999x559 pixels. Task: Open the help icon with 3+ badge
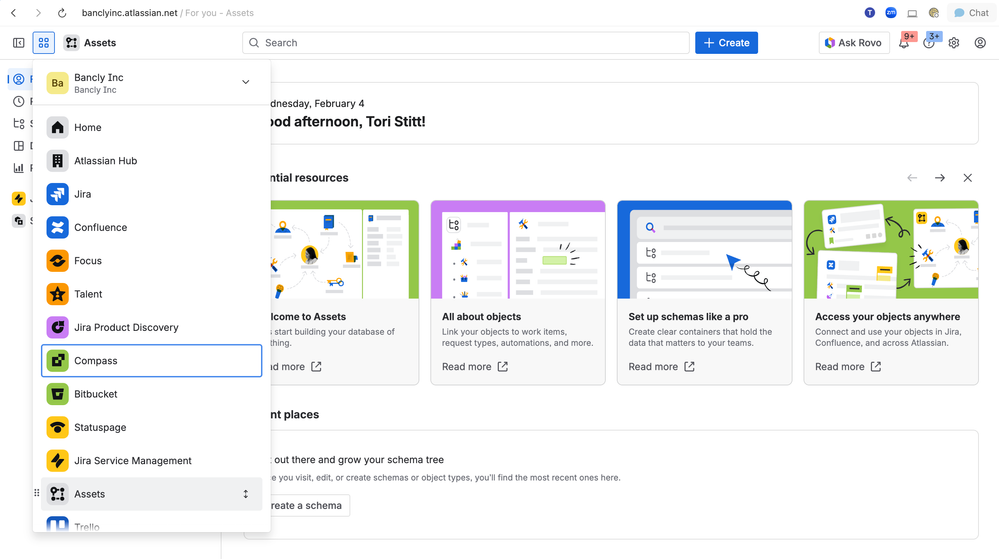point(929,43)
